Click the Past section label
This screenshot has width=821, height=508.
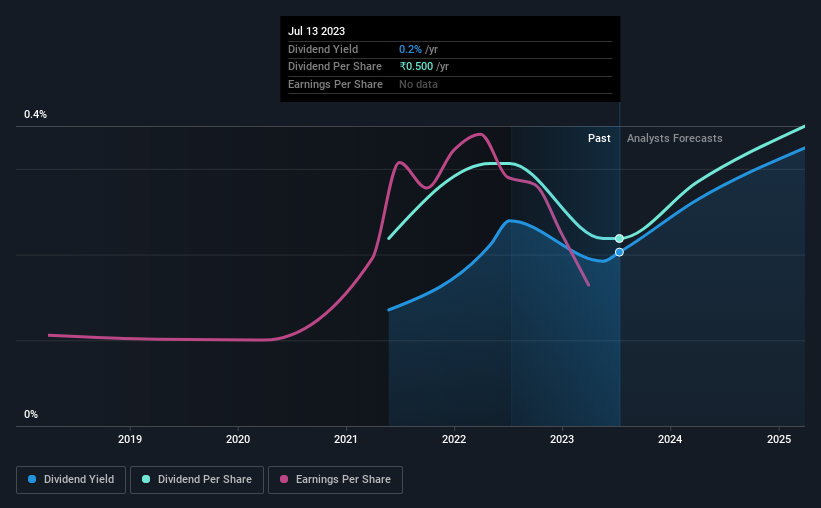(599, 138)
